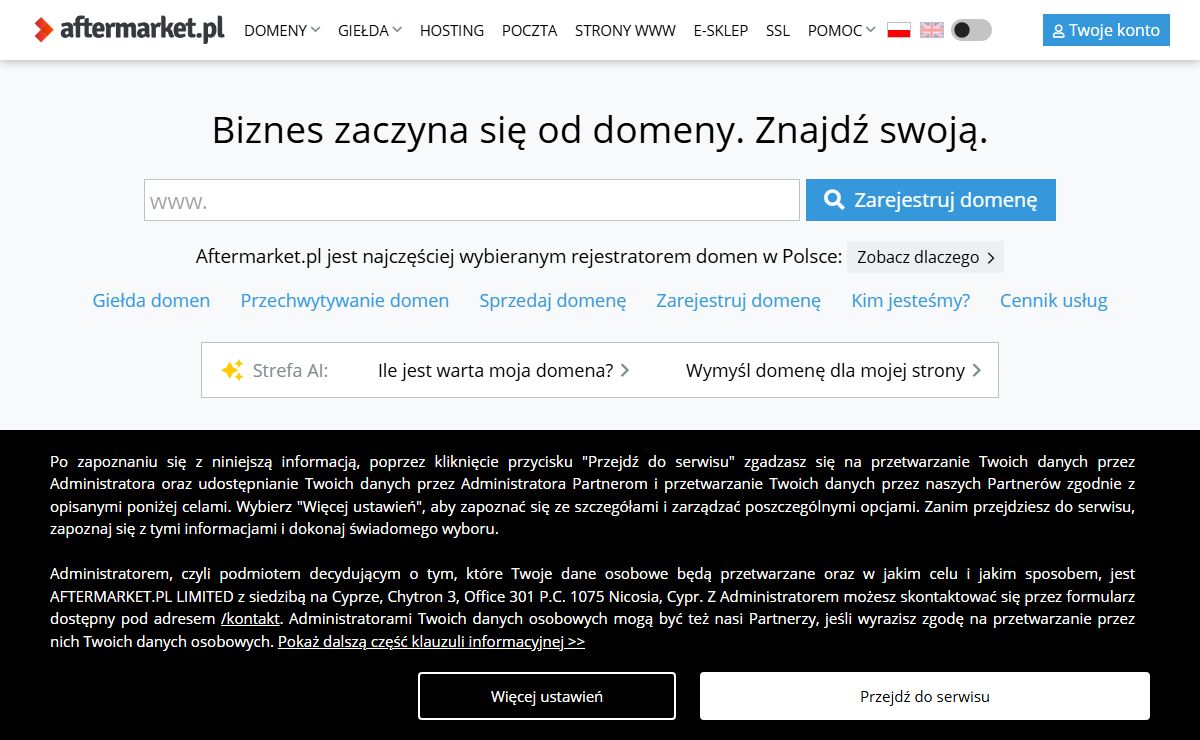Viewport: 1200px width, 740px height.
Task: Show Pokaż dalszą część klauzuli informacyjnej
Action: 431,642
